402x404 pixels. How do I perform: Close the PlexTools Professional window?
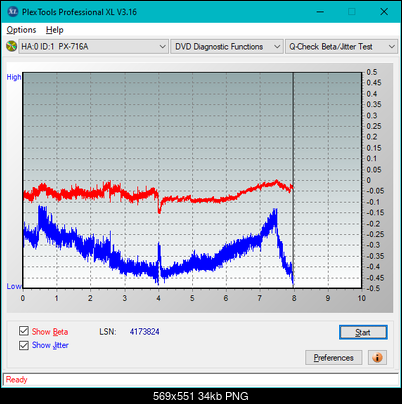pyautogui.click(x=384, y=12)
